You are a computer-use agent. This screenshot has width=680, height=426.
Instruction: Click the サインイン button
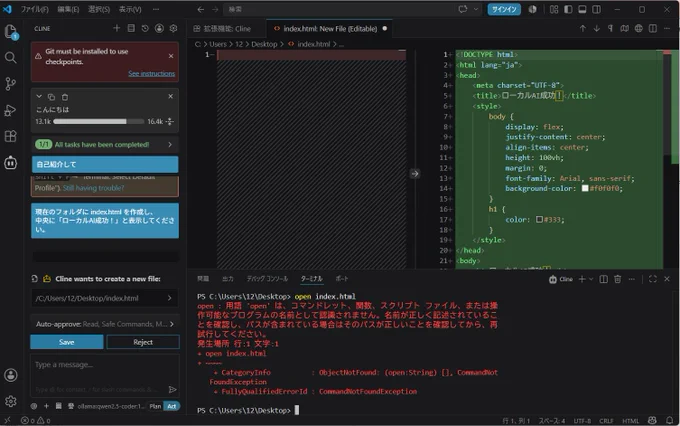click(504, 9)
